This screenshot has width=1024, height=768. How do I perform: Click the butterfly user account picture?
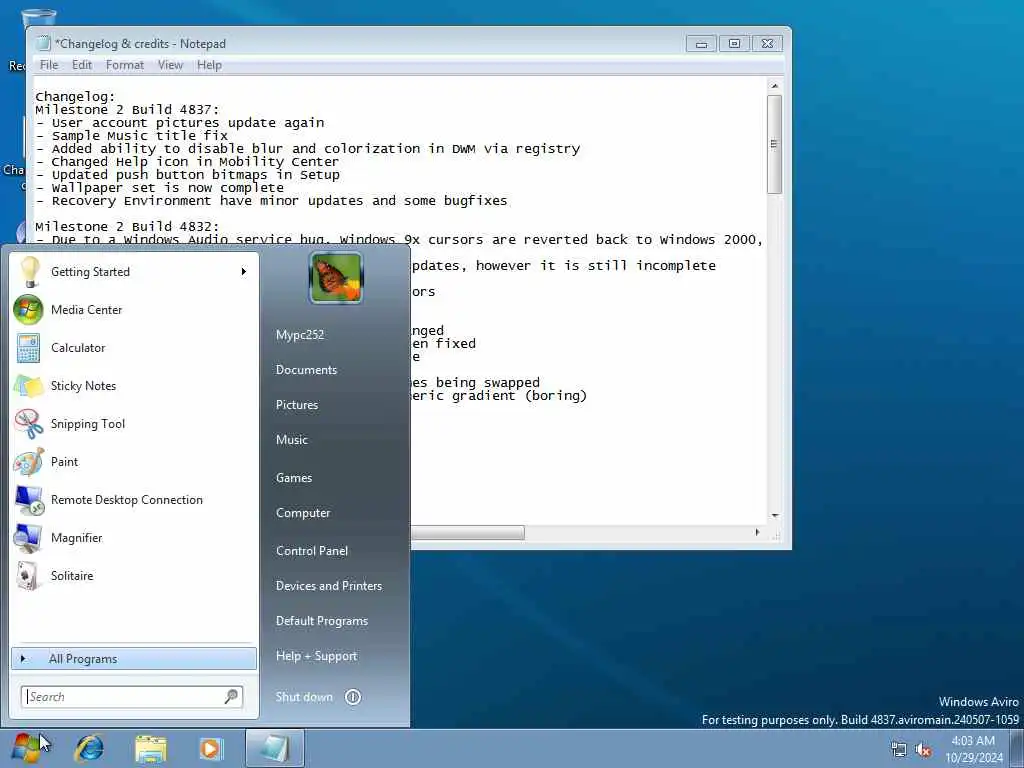(x=336, y=278)
